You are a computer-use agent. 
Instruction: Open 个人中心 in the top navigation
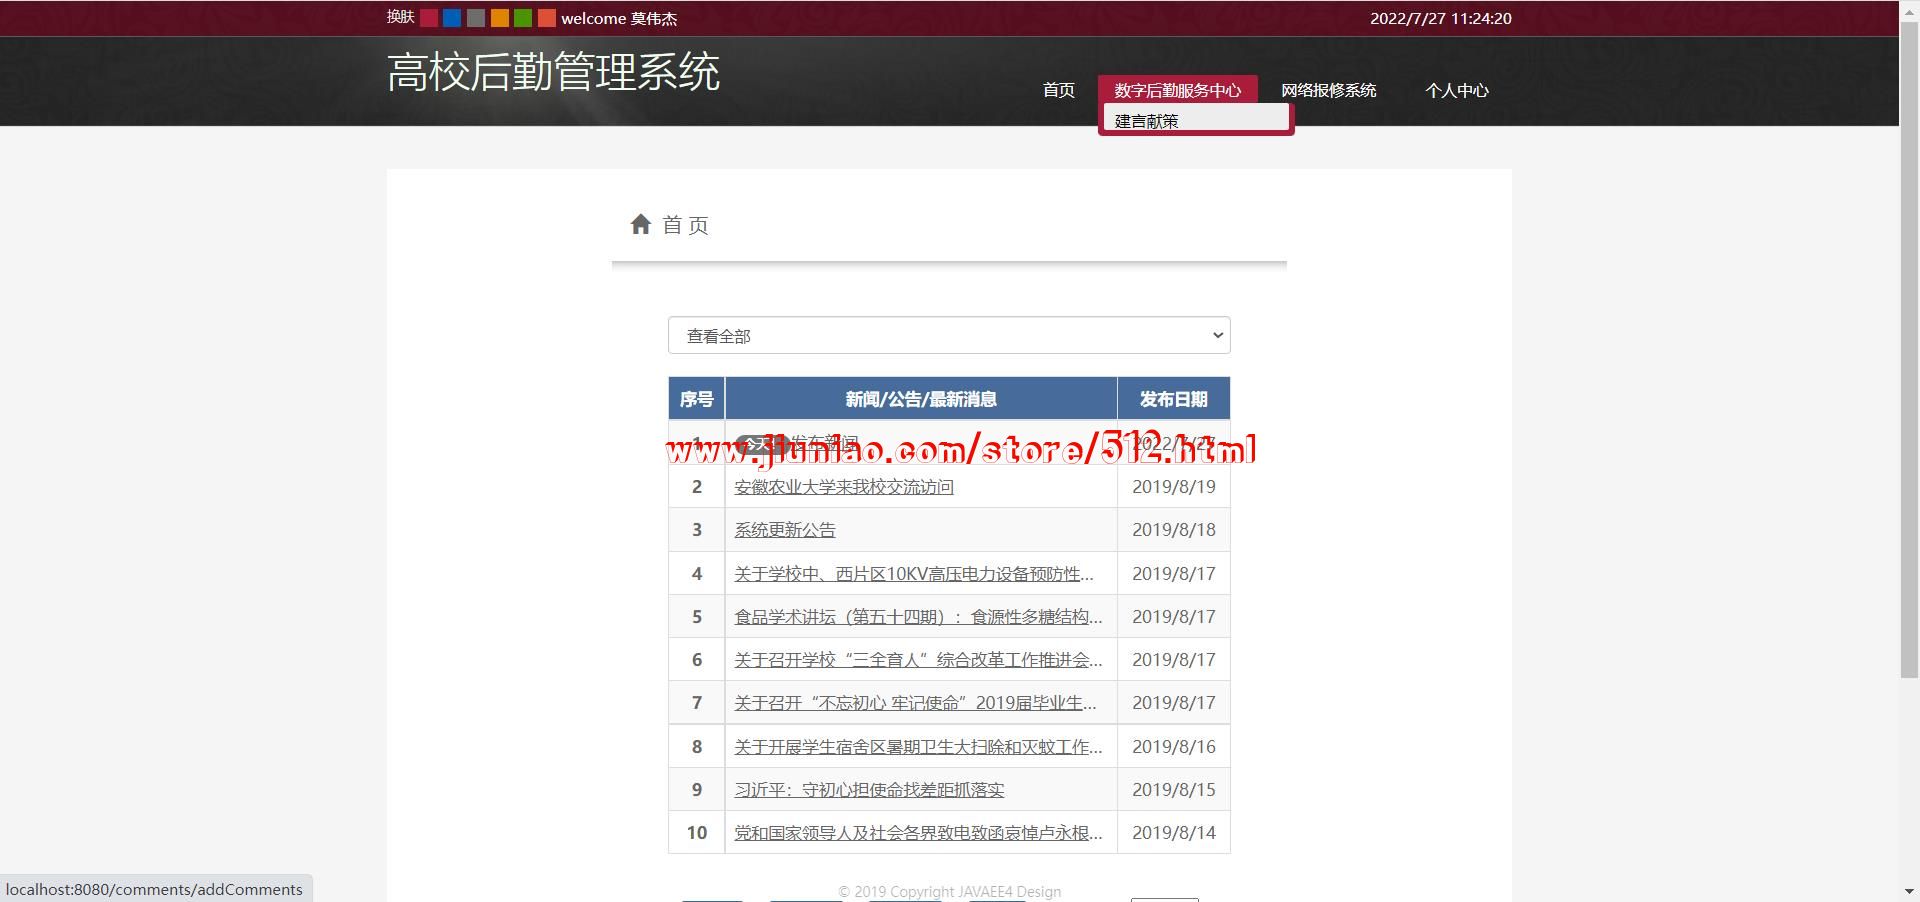click(x=1456, y=90)
